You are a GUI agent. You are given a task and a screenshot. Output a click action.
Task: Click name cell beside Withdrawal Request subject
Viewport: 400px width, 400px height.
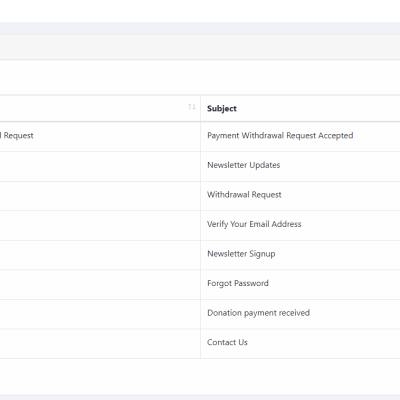100,196
